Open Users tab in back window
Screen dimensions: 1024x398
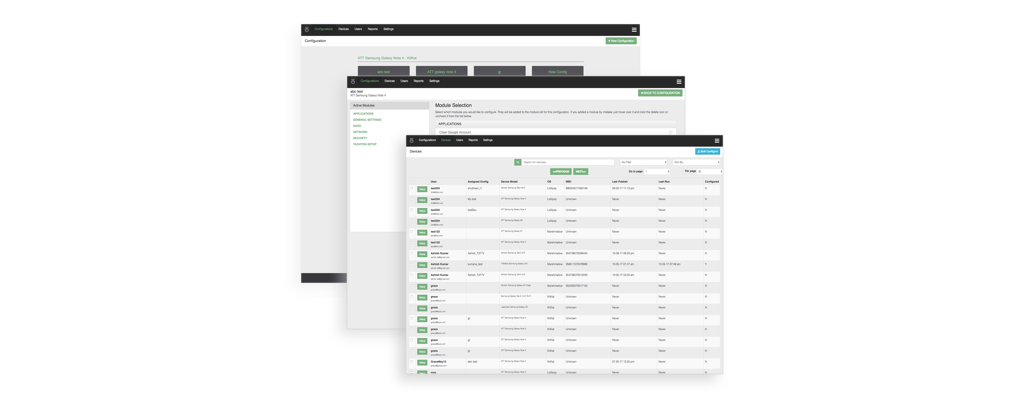pyautogui.click(x=359, y=29)
